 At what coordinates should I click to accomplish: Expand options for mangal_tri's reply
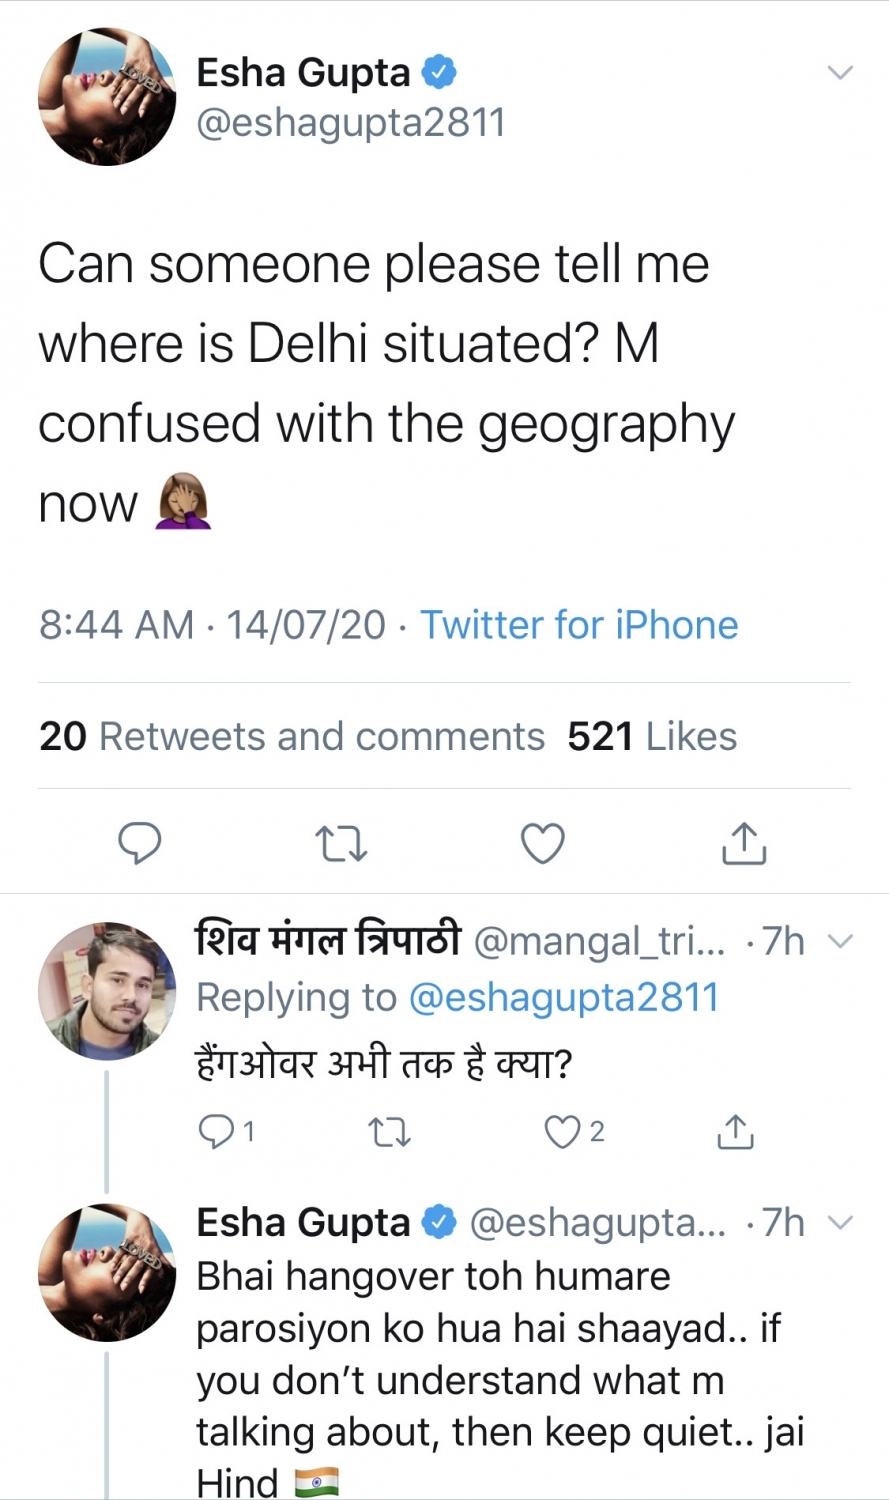pyautogui.click(x=840, y=941)
